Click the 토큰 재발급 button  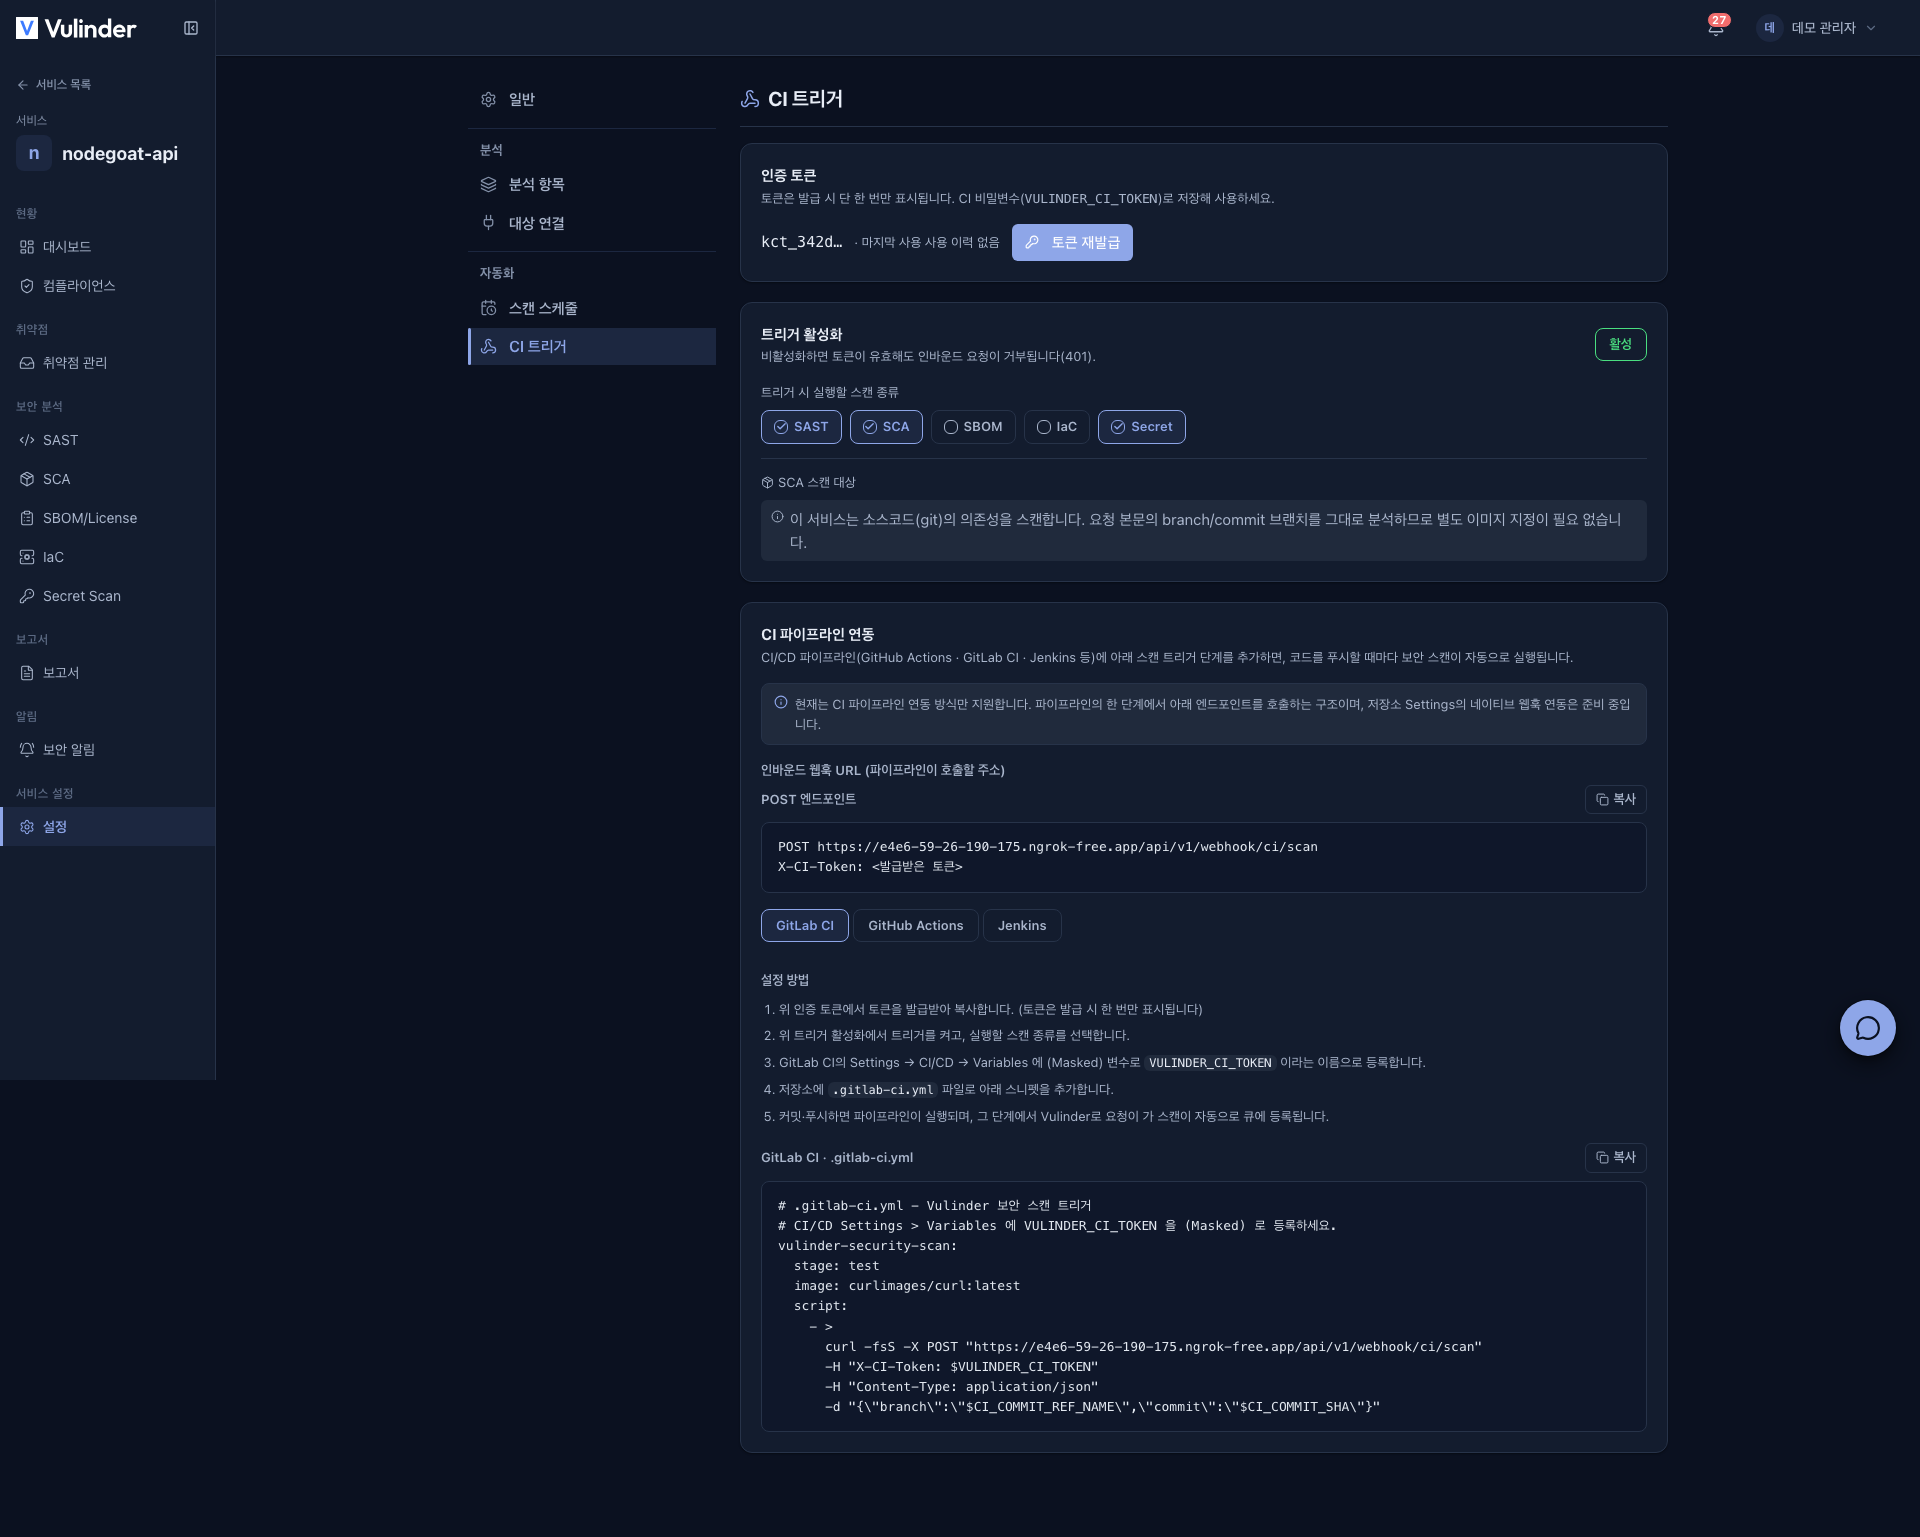(1072, 242)
